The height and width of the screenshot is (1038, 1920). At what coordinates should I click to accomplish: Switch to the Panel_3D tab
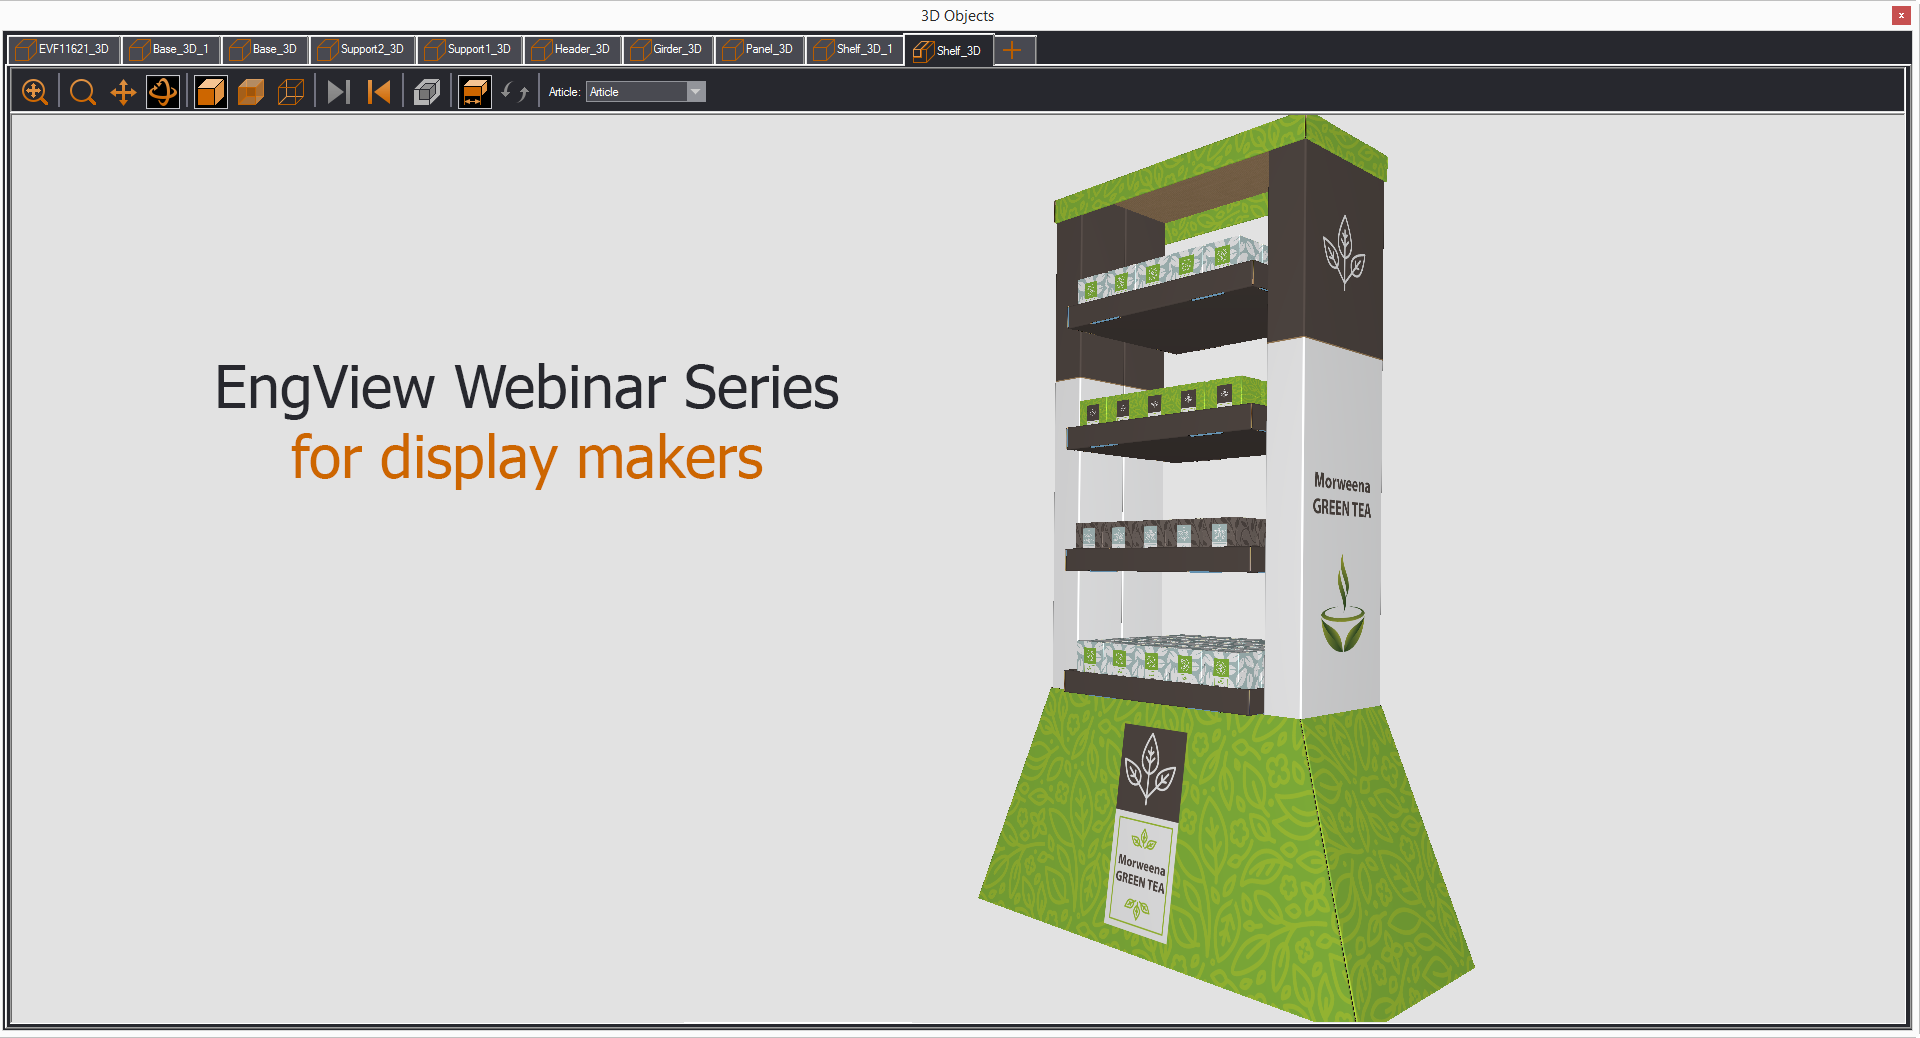point(760,49)
